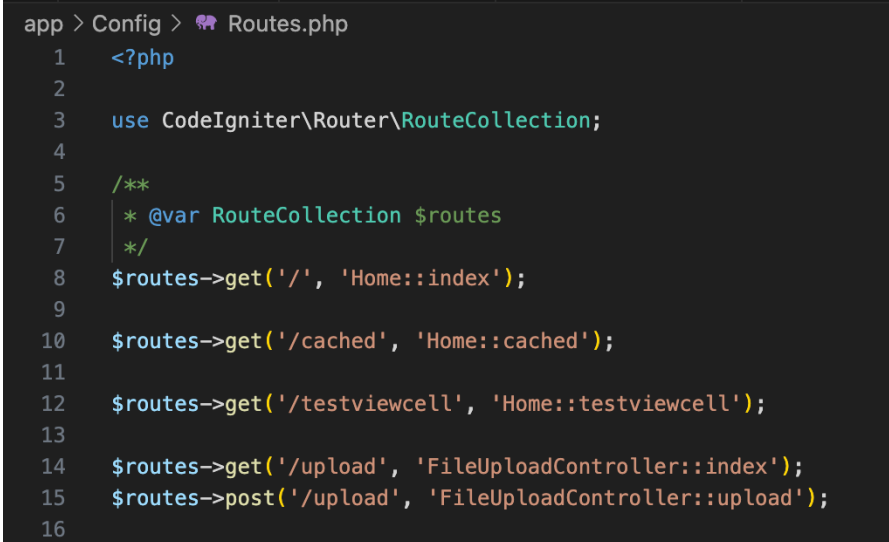This screenshot has height=542, width=889.
Task: Click the post method call on line 15
Action: coord(249,498)
